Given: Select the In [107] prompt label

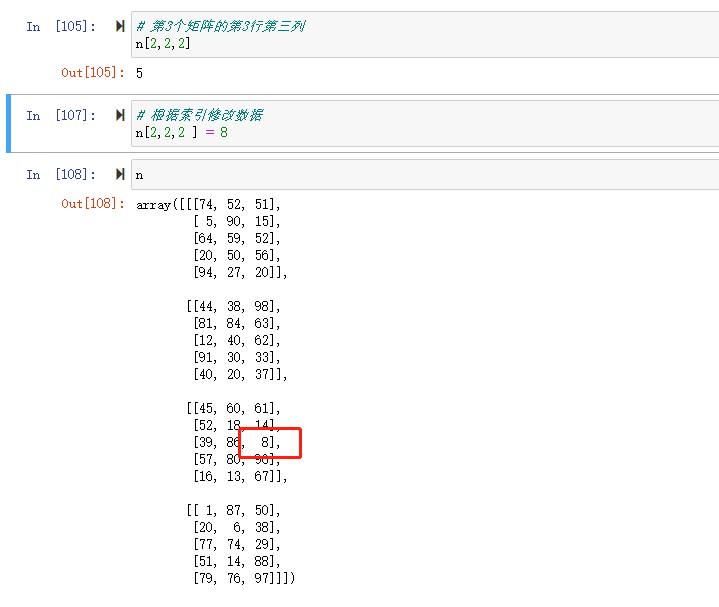Looking at the screenshot, I should (61, 116).
